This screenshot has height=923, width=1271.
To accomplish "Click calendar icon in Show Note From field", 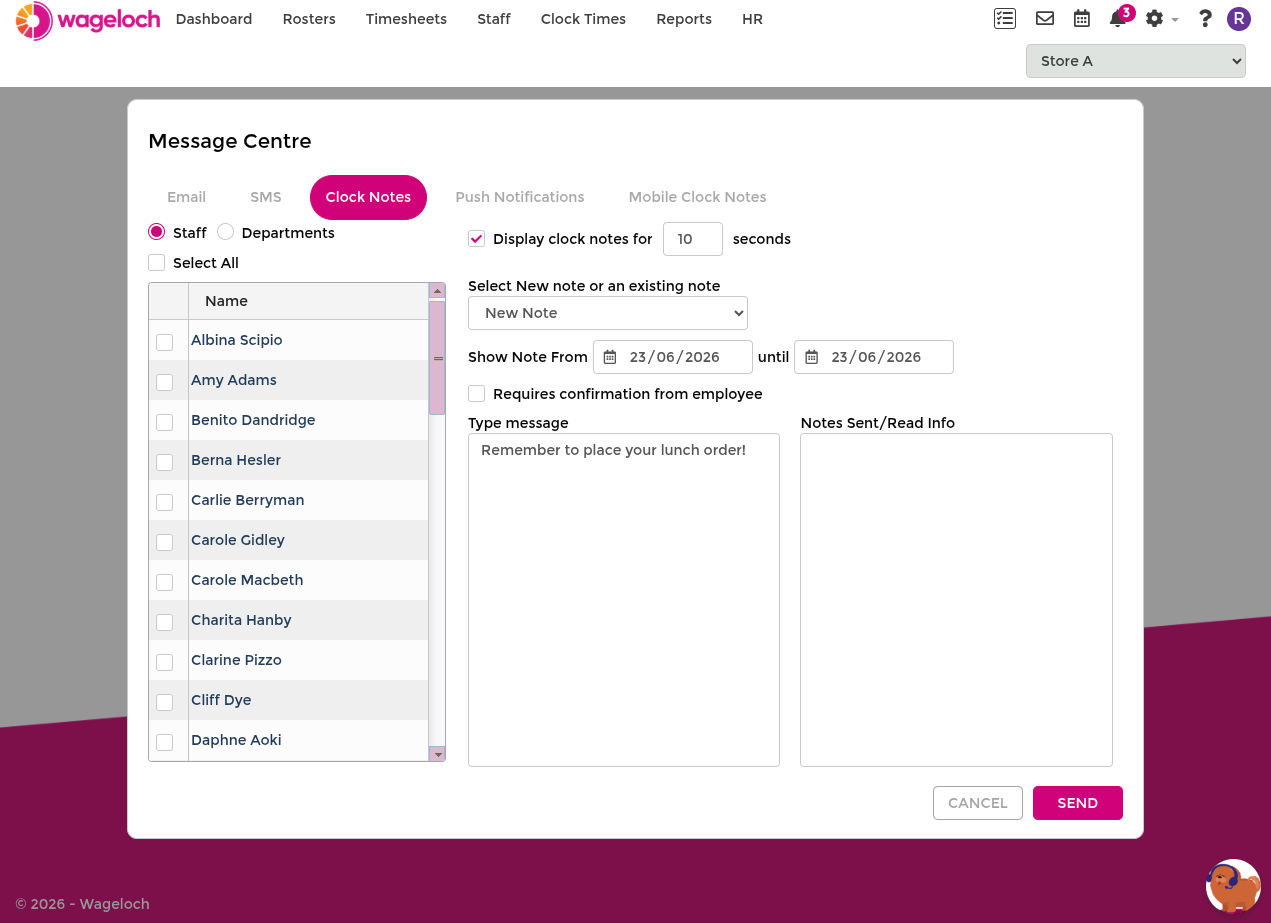I will [610, 357].
